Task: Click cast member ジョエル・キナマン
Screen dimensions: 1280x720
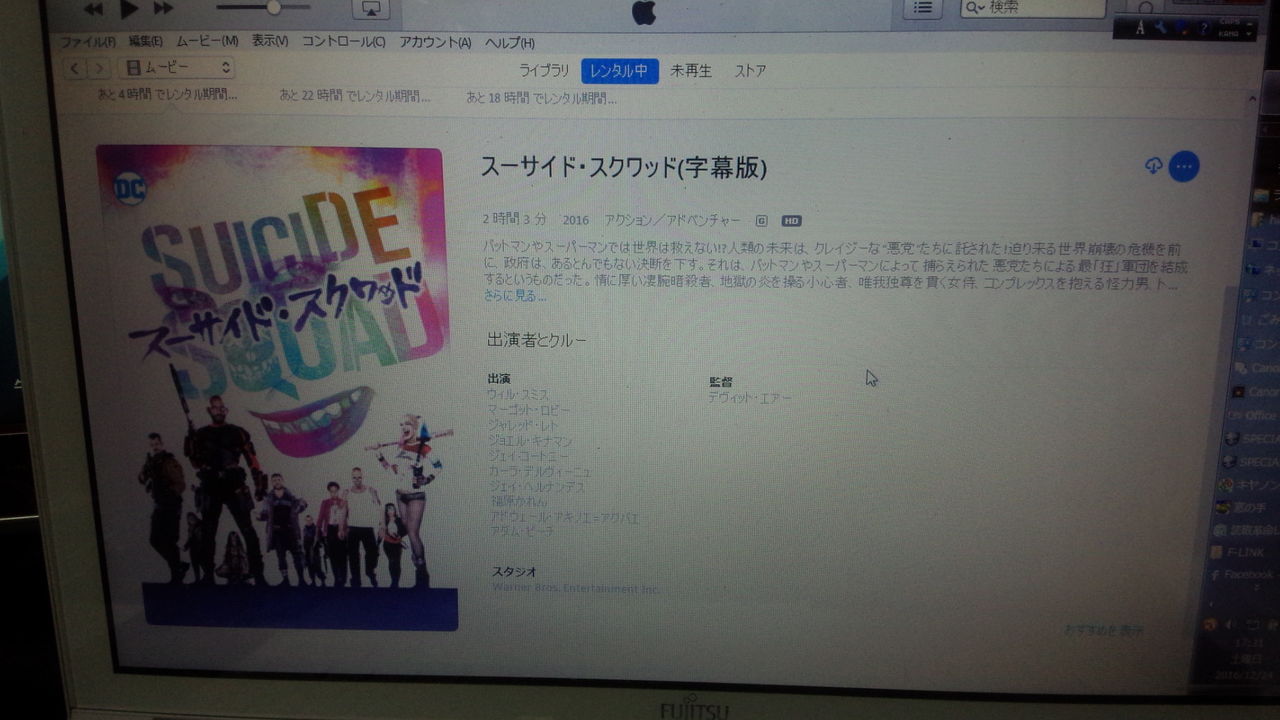Action: tap(530, 441)
